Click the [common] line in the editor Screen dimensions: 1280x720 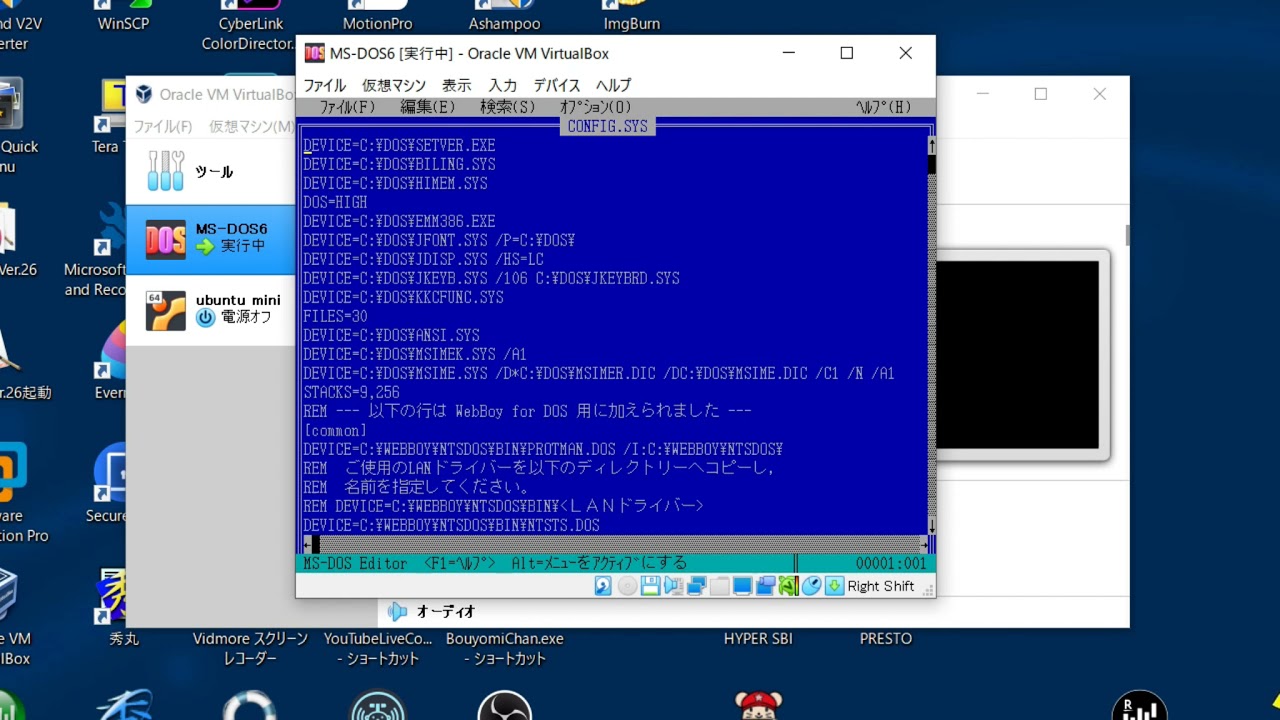(335, 430)
